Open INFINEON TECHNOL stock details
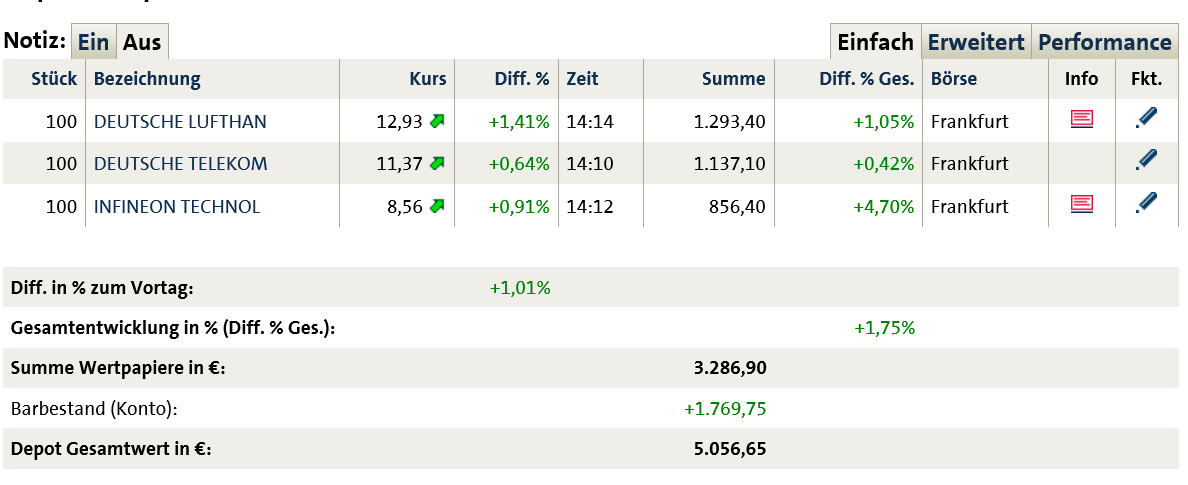 pyautogui.click(x=176, y=207)
